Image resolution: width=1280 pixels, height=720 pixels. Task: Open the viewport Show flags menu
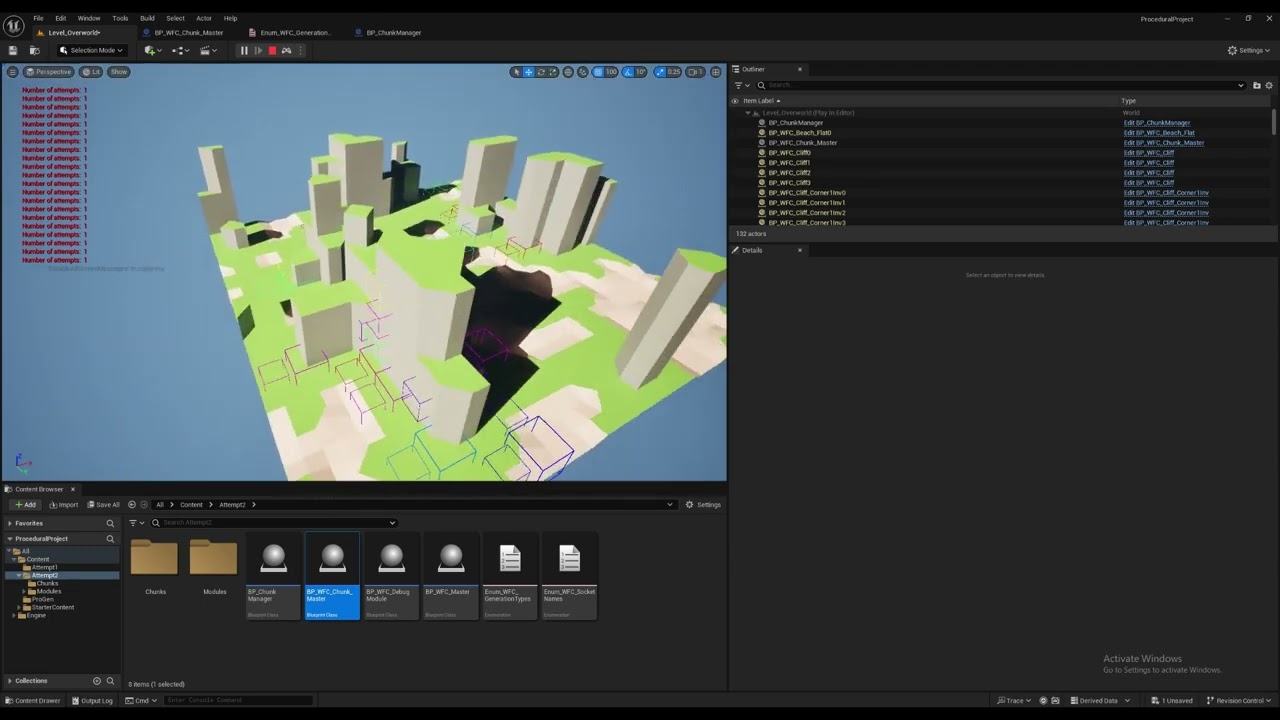tap(119, 72)
